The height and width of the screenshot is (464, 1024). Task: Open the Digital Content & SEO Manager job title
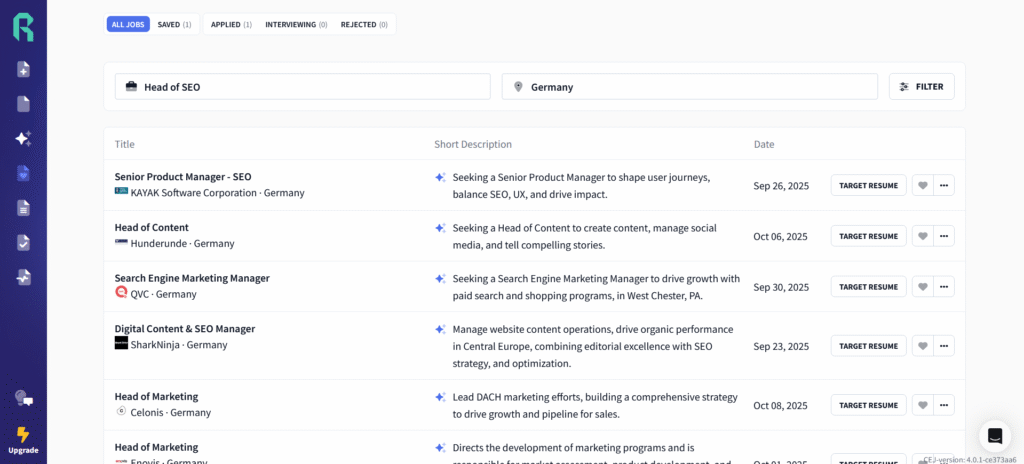[185, 328]
